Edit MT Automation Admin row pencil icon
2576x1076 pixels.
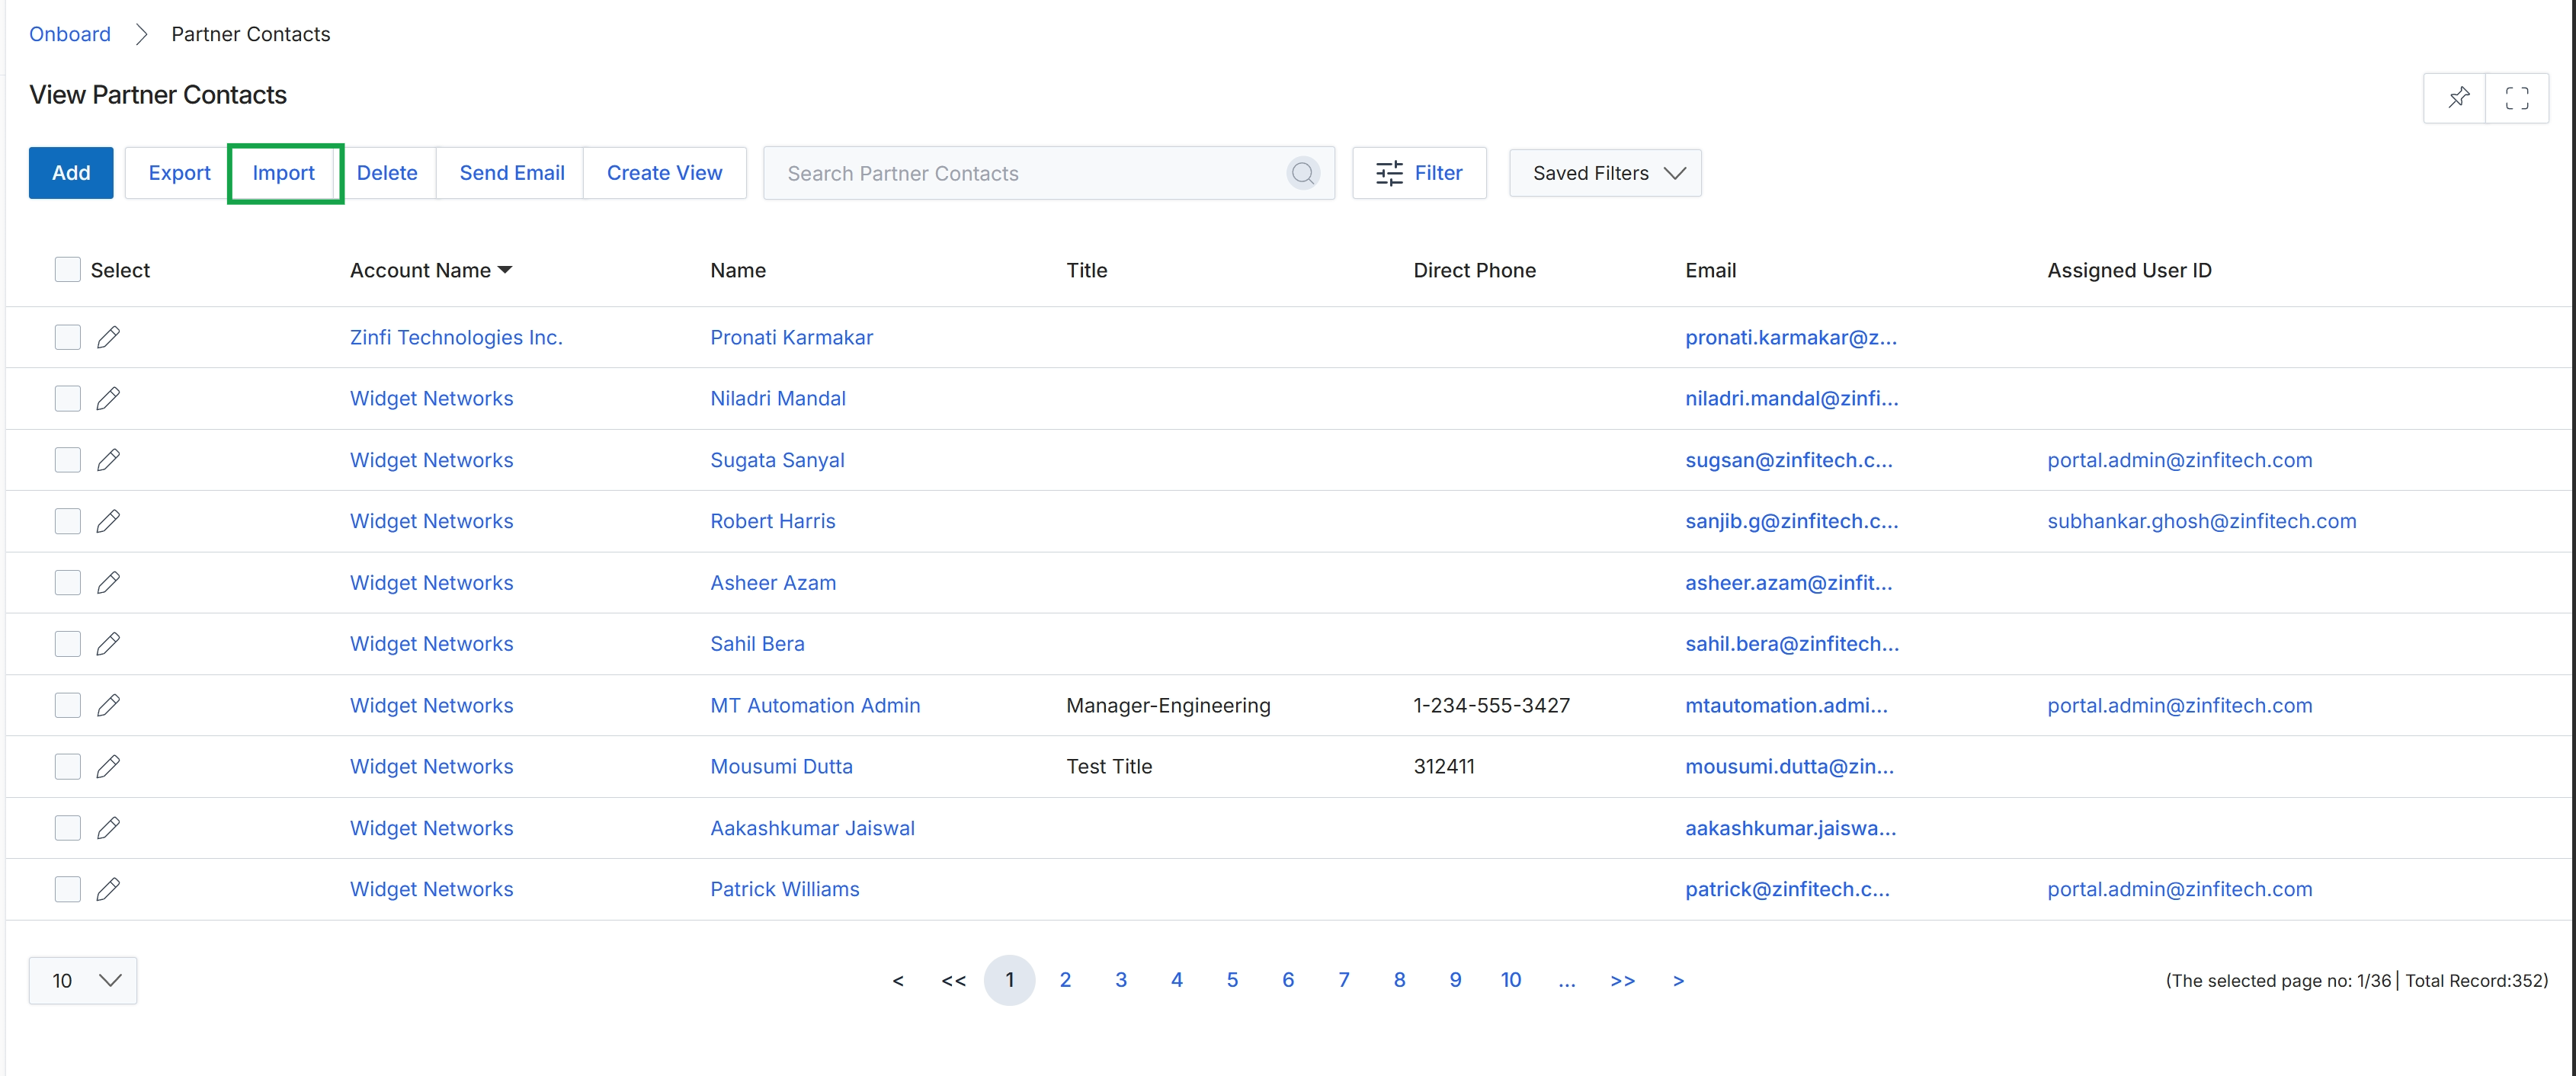108,705
